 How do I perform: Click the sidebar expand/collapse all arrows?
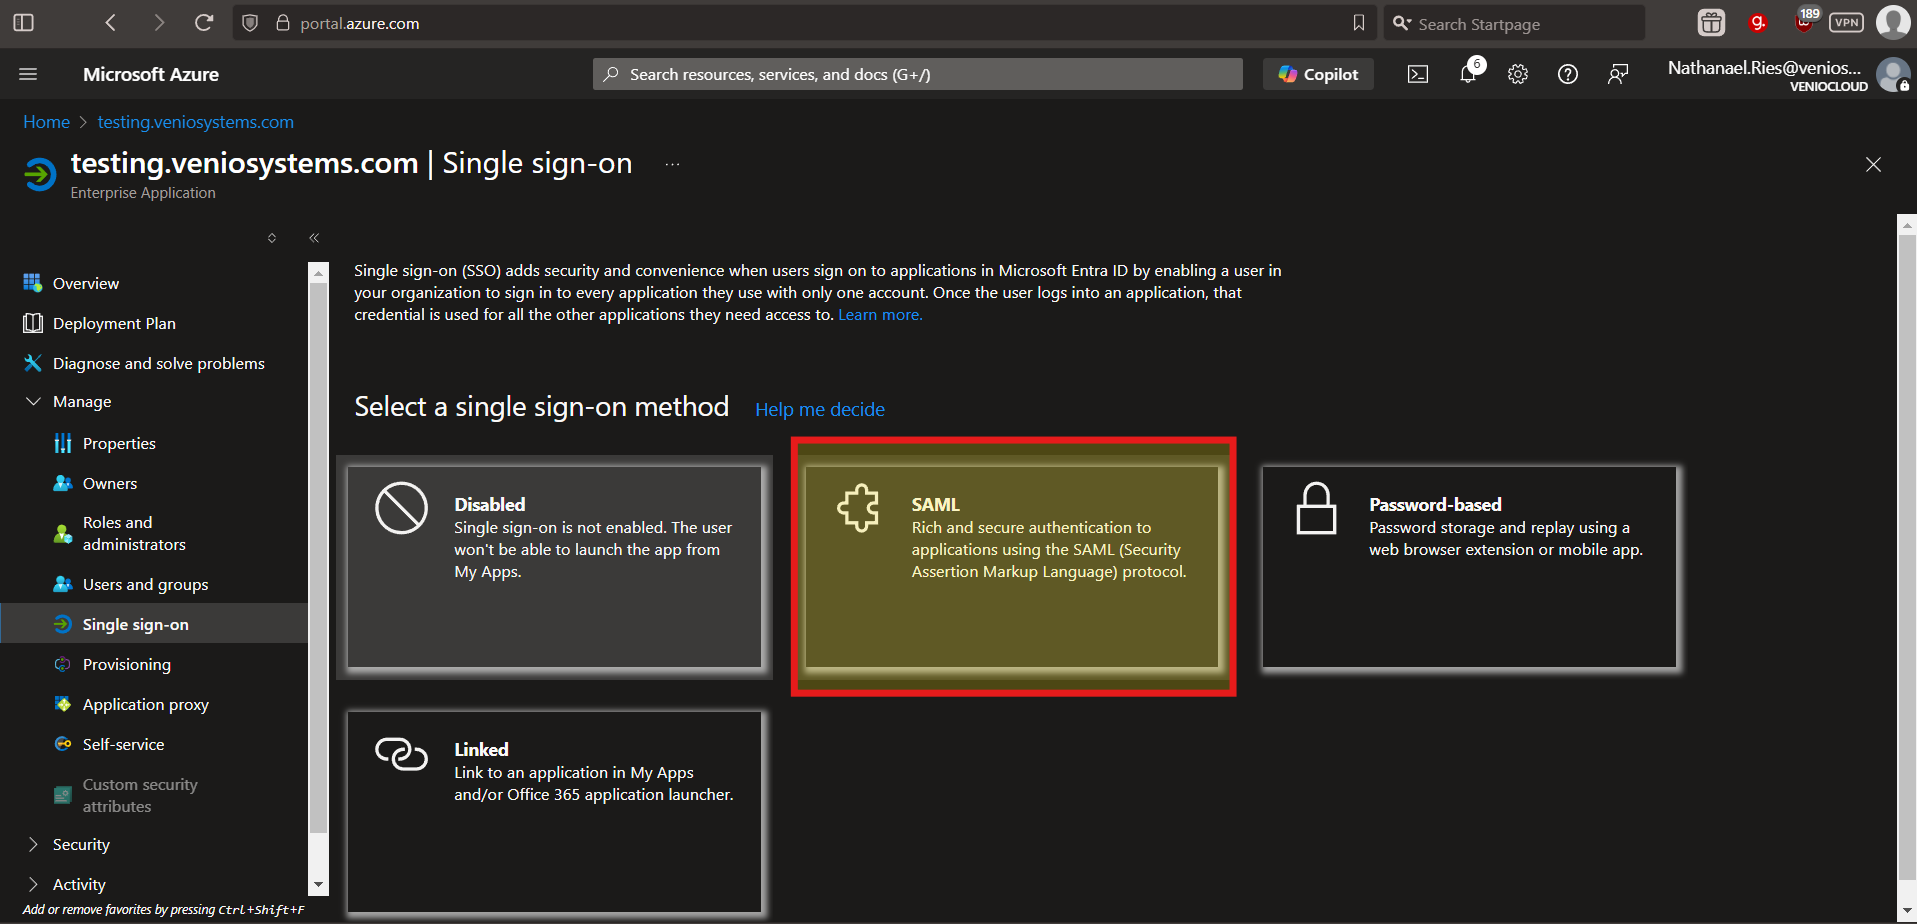click(272, 237)
